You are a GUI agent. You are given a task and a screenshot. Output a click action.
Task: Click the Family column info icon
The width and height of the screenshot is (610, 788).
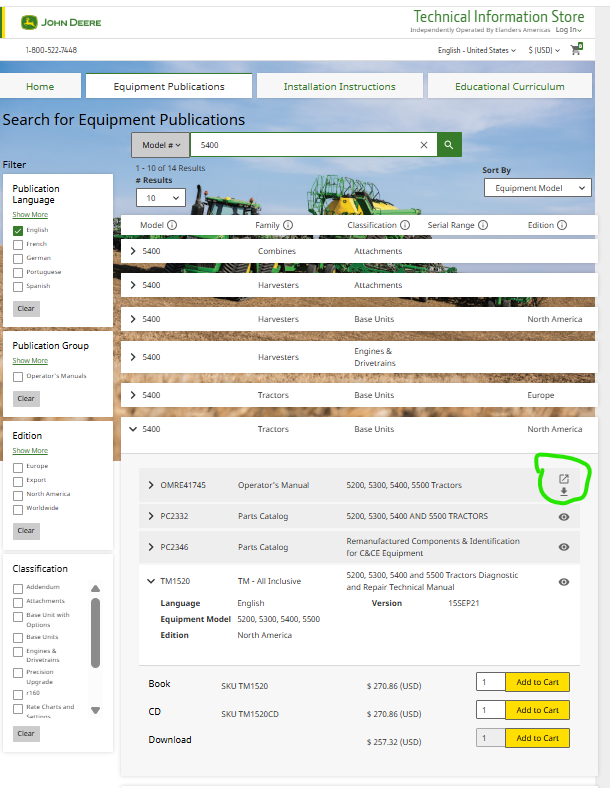pos(288,225)
